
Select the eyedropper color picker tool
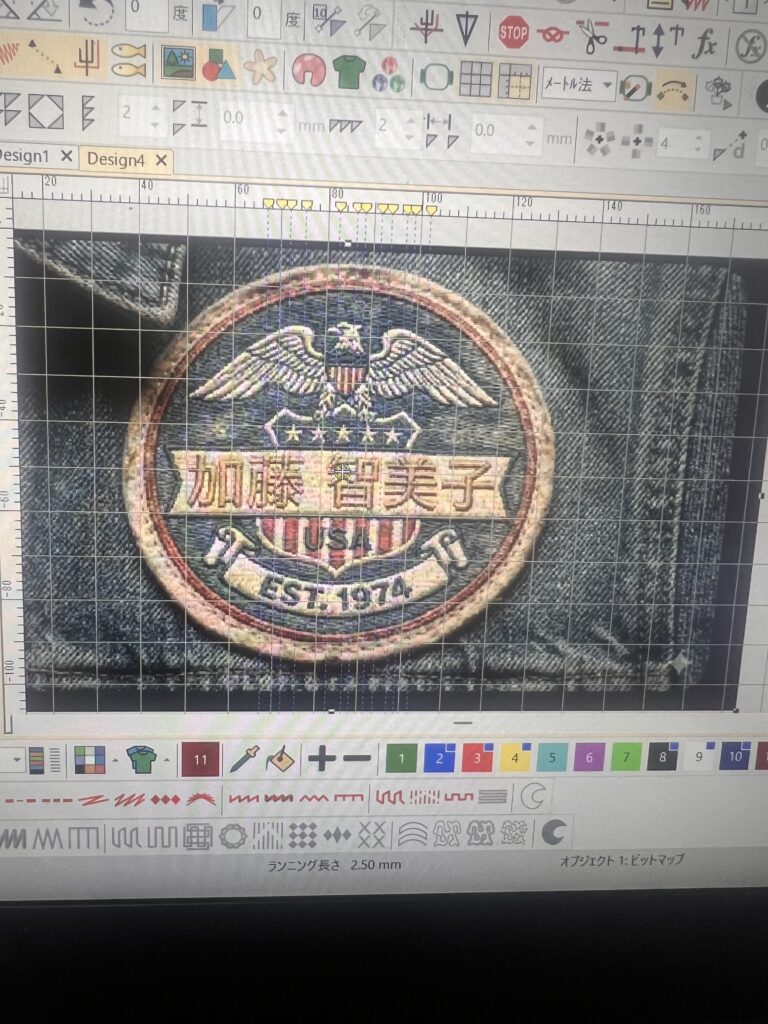[243, 760]
